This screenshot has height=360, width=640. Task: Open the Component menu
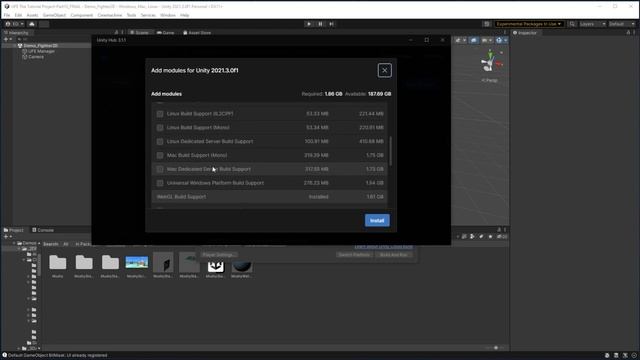[x=82, y=15]
